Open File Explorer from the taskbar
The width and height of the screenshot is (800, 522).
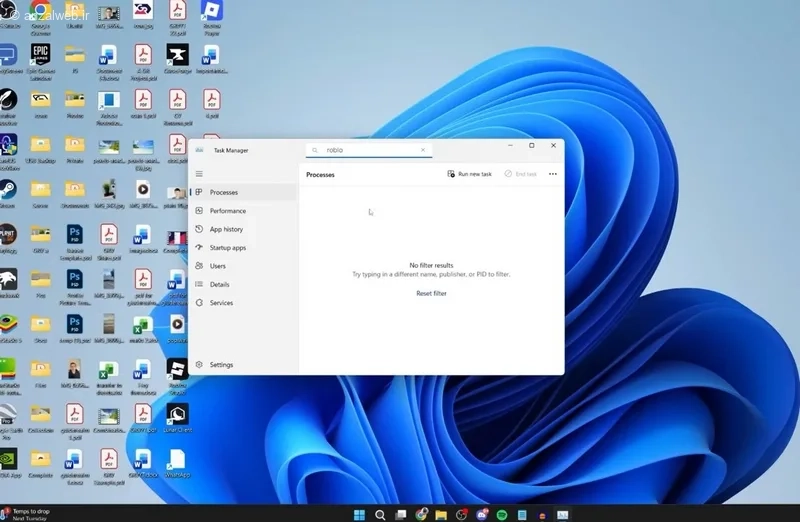click(x=441, y=515)
